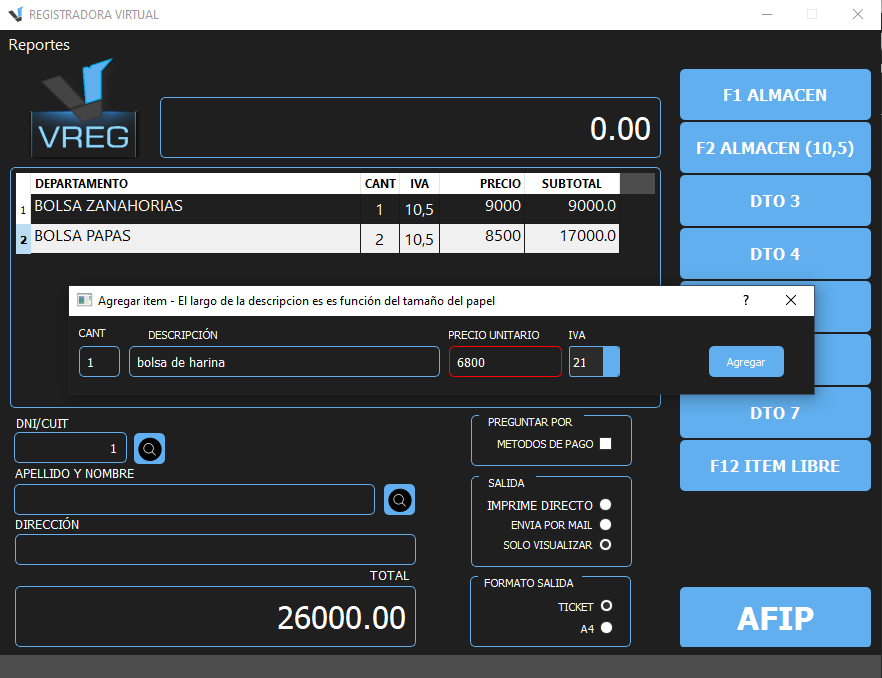Click the DTO 4 button
Viewport: 882px width, 678px height.
pyautogui.click(x=775, y=254)
